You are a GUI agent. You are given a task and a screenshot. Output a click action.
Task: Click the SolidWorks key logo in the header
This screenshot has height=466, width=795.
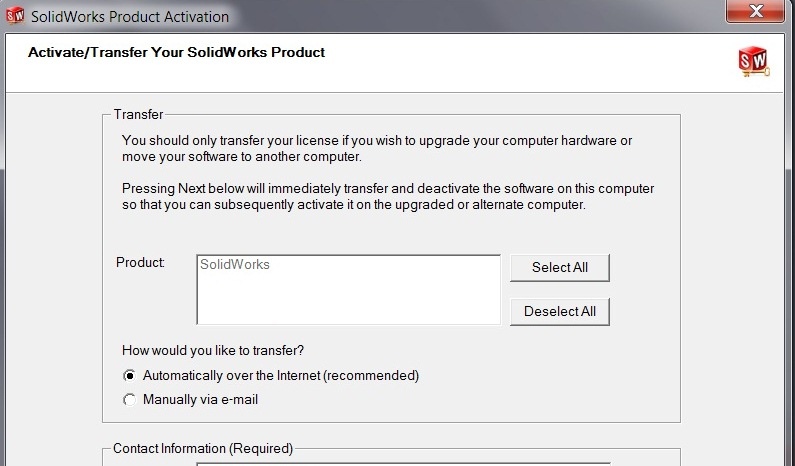tap(753, 62)
